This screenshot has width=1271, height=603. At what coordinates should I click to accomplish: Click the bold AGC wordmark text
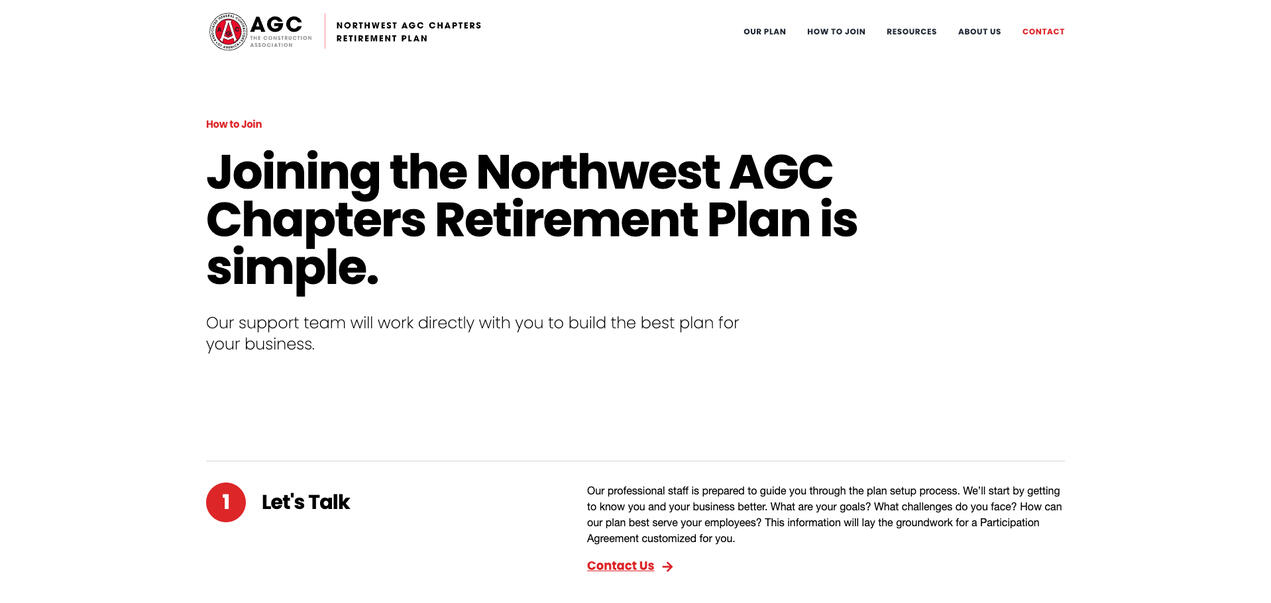pos(277,24)
